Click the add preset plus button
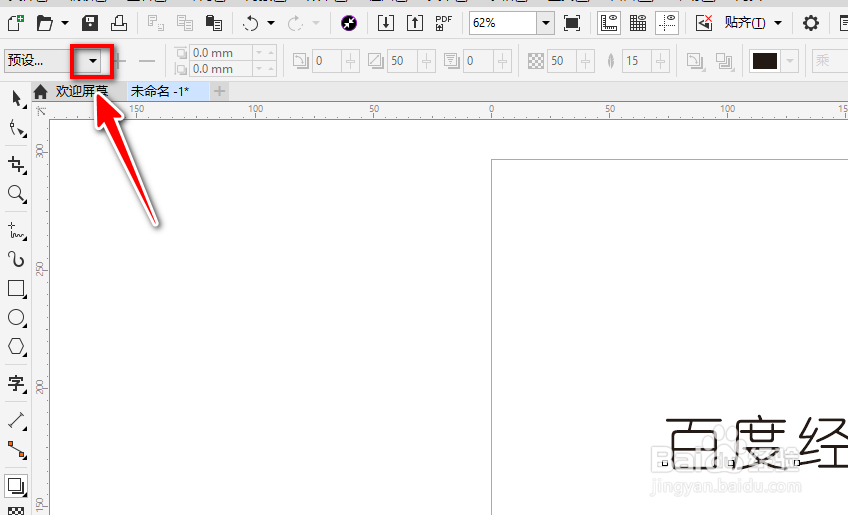Screen dimensions: 848x515 pos(120,61)
